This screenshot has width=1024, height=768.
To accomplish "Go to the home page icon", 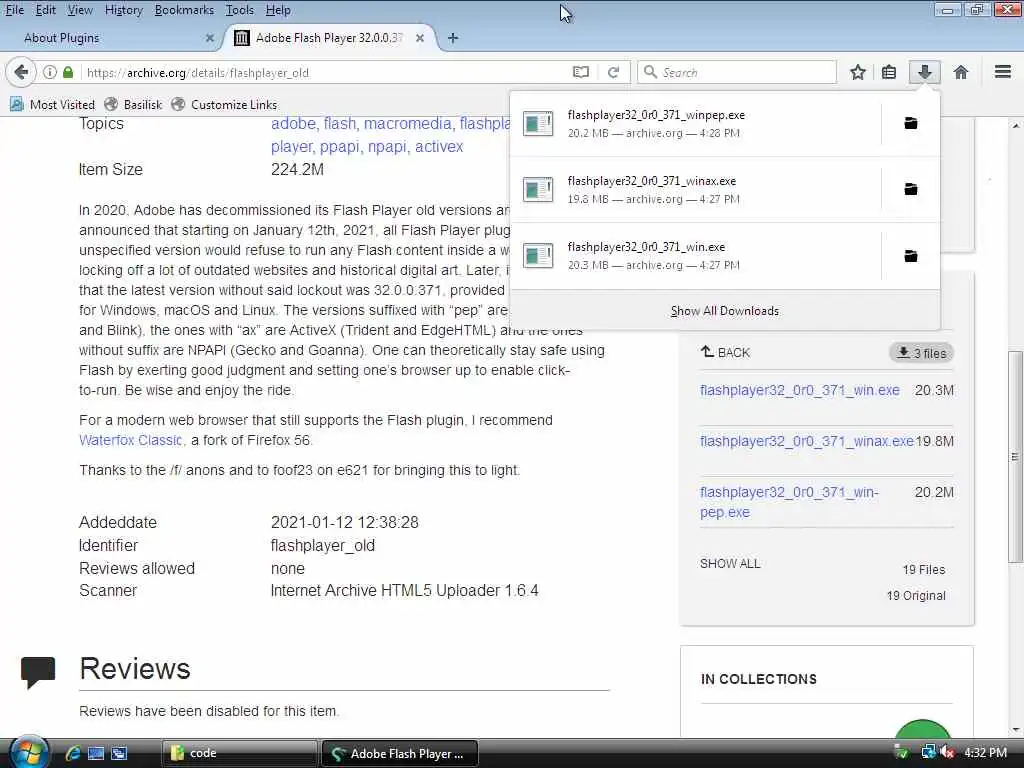I will 961,72.
